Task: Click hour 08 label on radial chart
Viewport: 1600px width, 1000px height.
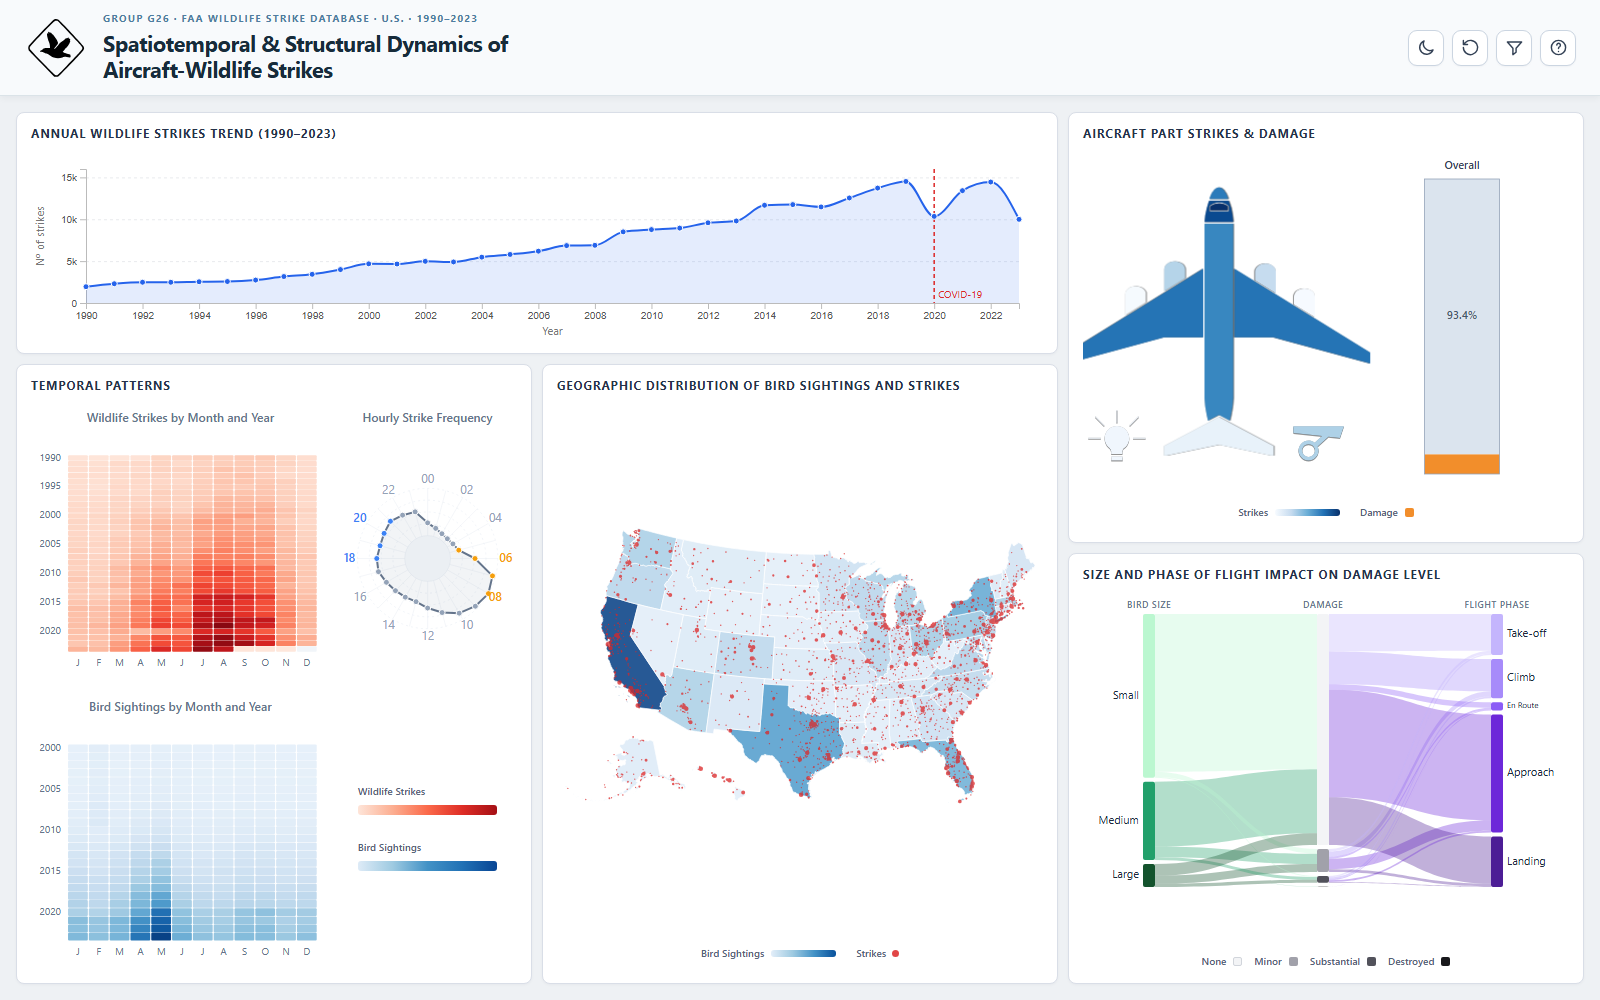Action: (x=495, y=597)
